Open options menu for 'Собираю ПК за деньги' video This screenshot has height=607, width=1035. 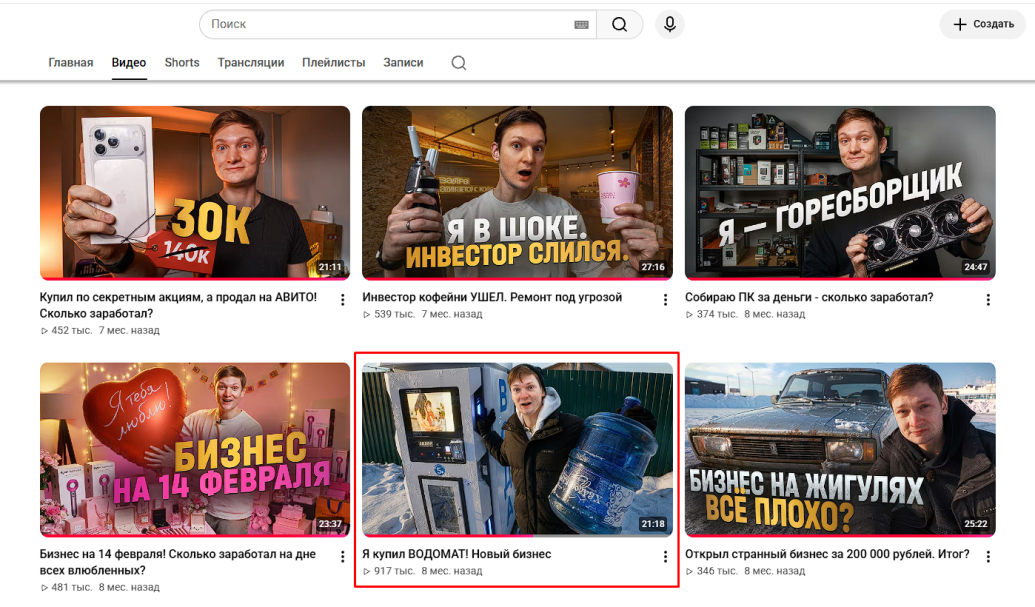[988, 300]
